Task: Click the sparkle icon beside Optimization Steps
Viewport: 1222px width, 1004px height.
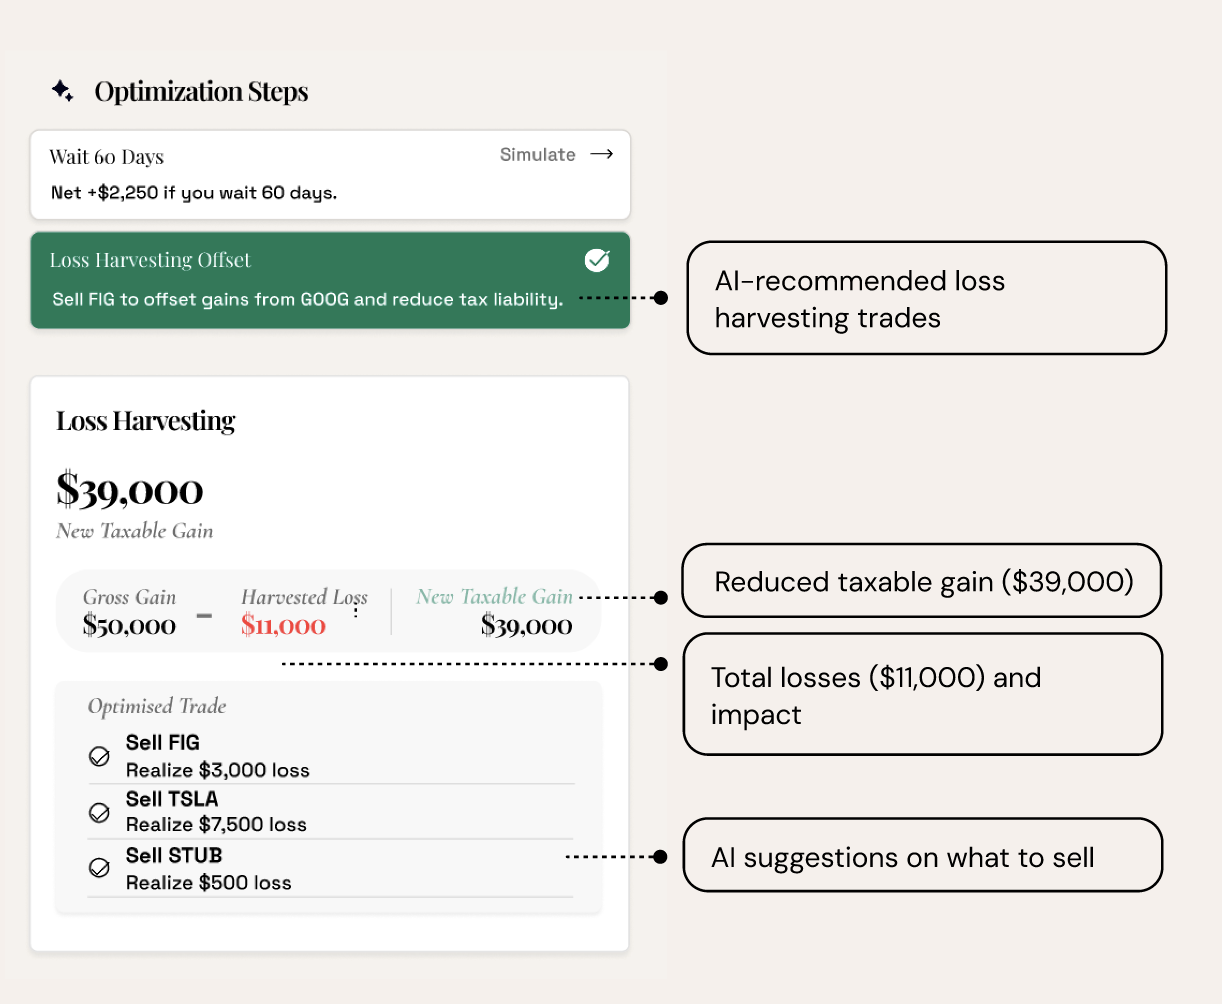Action: coord(62,91)
